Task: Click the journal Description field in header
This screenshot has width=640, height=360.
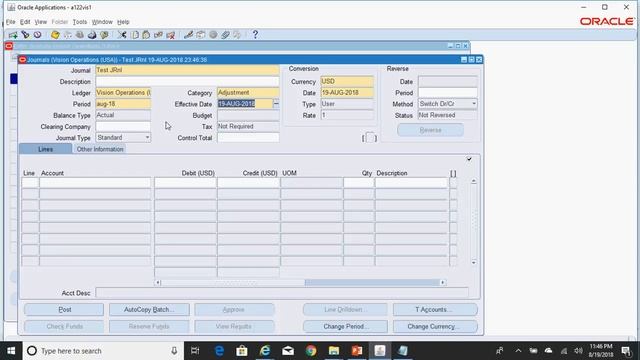Action: [x=187, y=82]
